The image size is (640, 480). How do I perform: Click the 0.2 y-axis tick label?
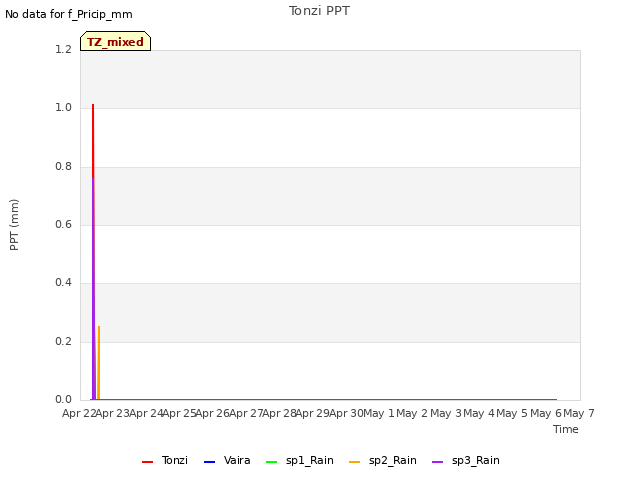coord(63,341)
